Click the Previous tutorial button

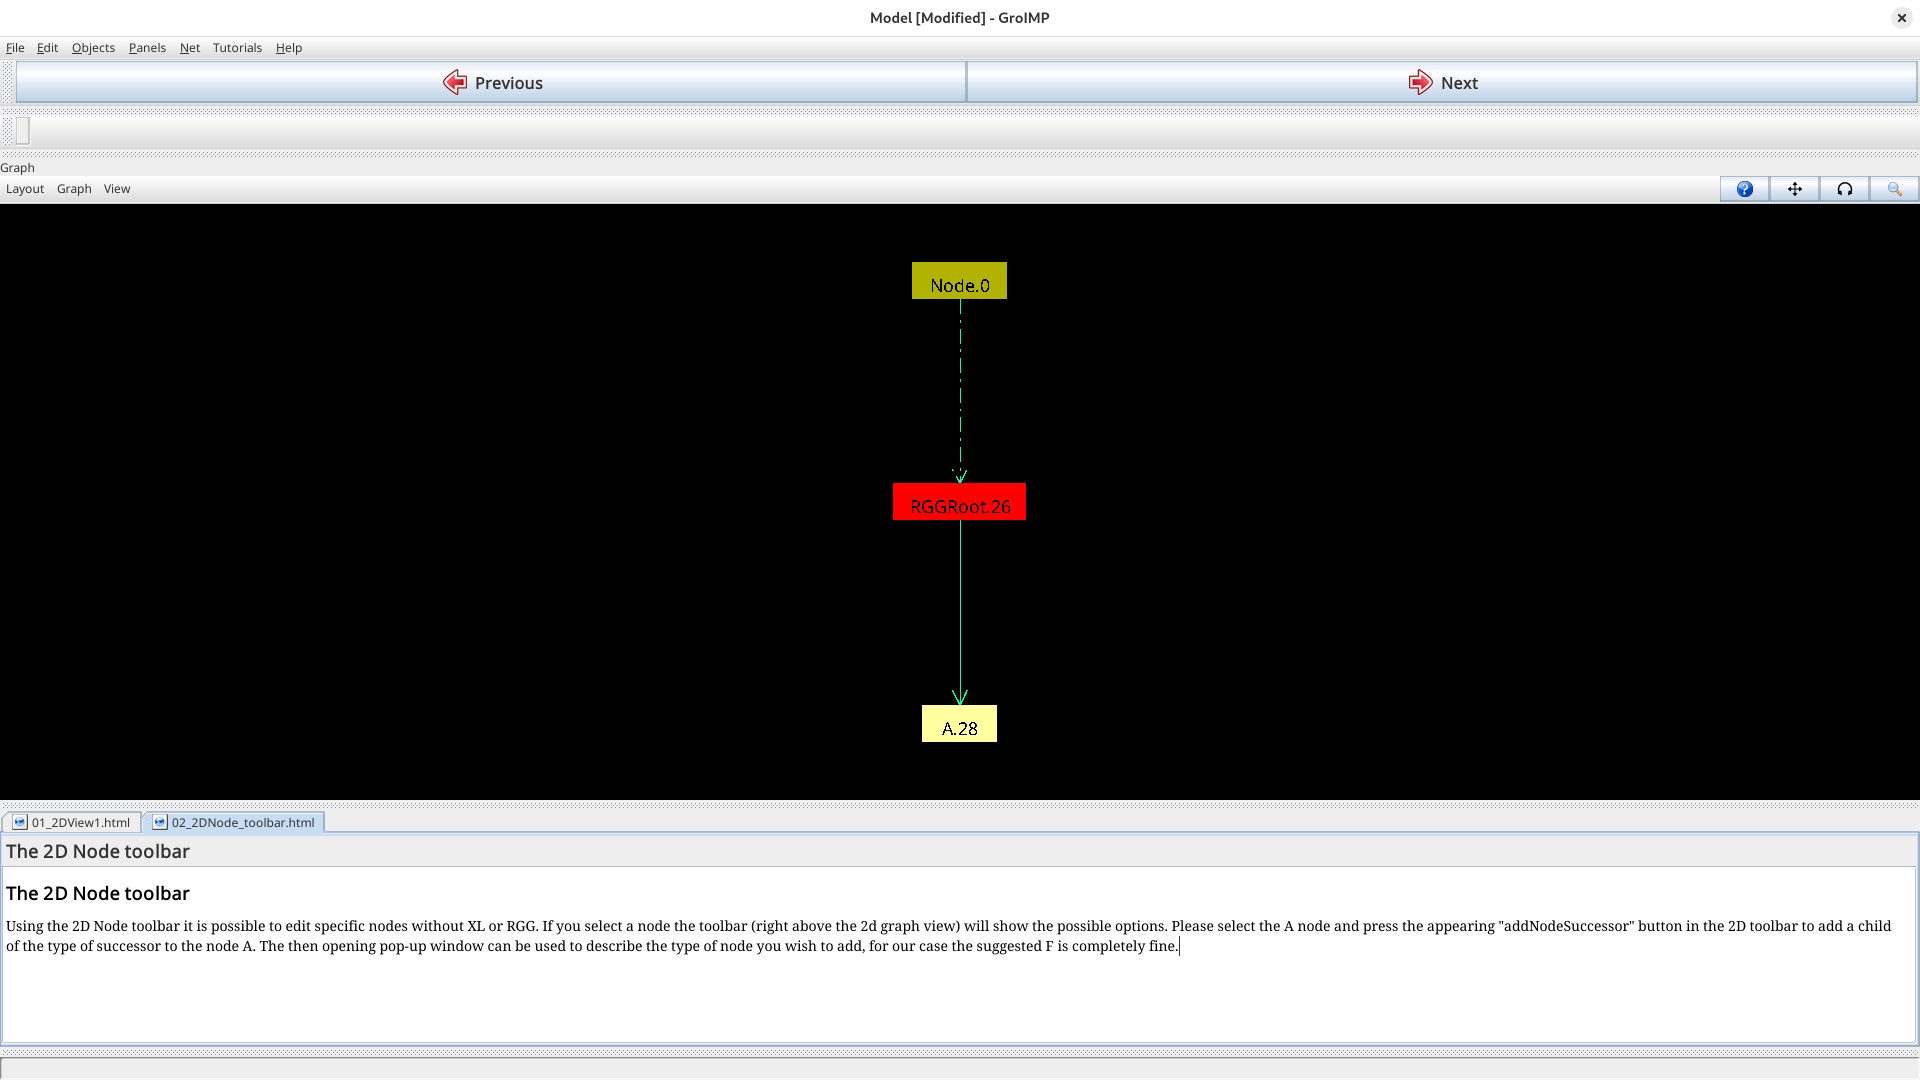click(491, 83)
